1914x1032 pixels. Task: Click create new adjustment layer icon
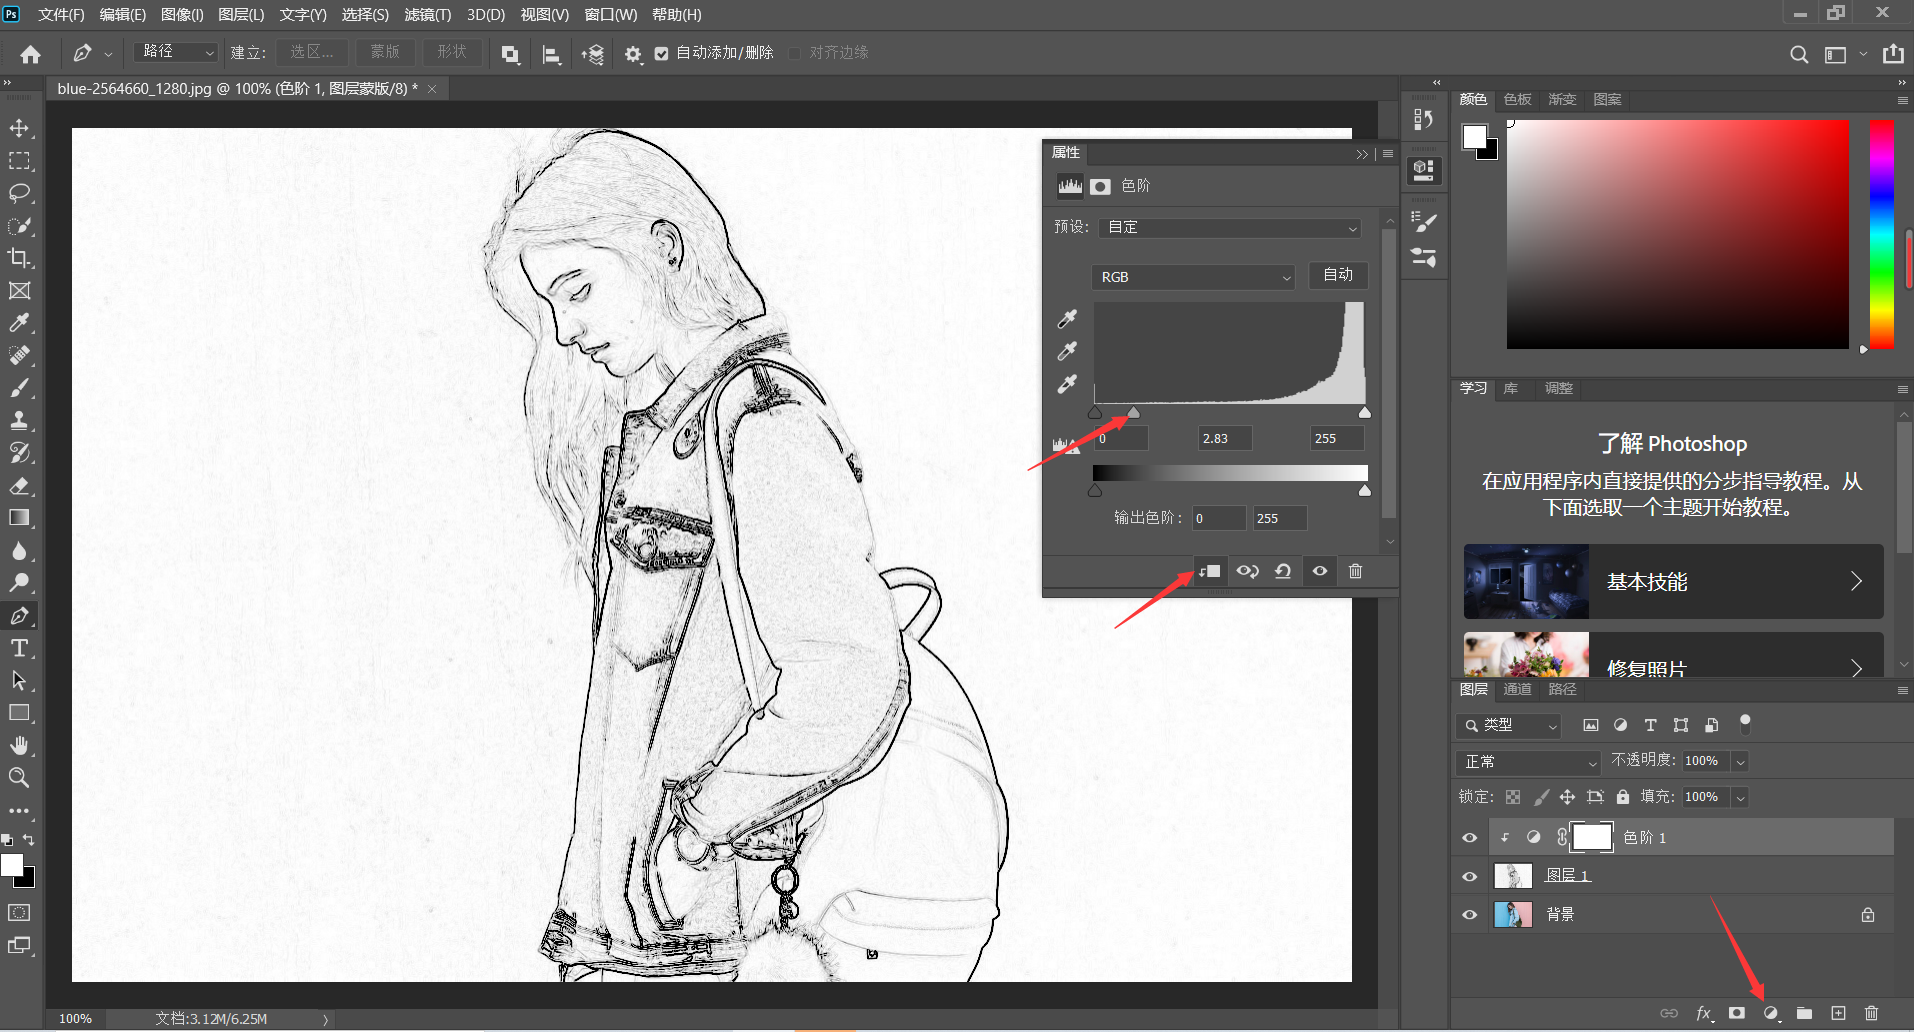(x=1771, y=1013)
